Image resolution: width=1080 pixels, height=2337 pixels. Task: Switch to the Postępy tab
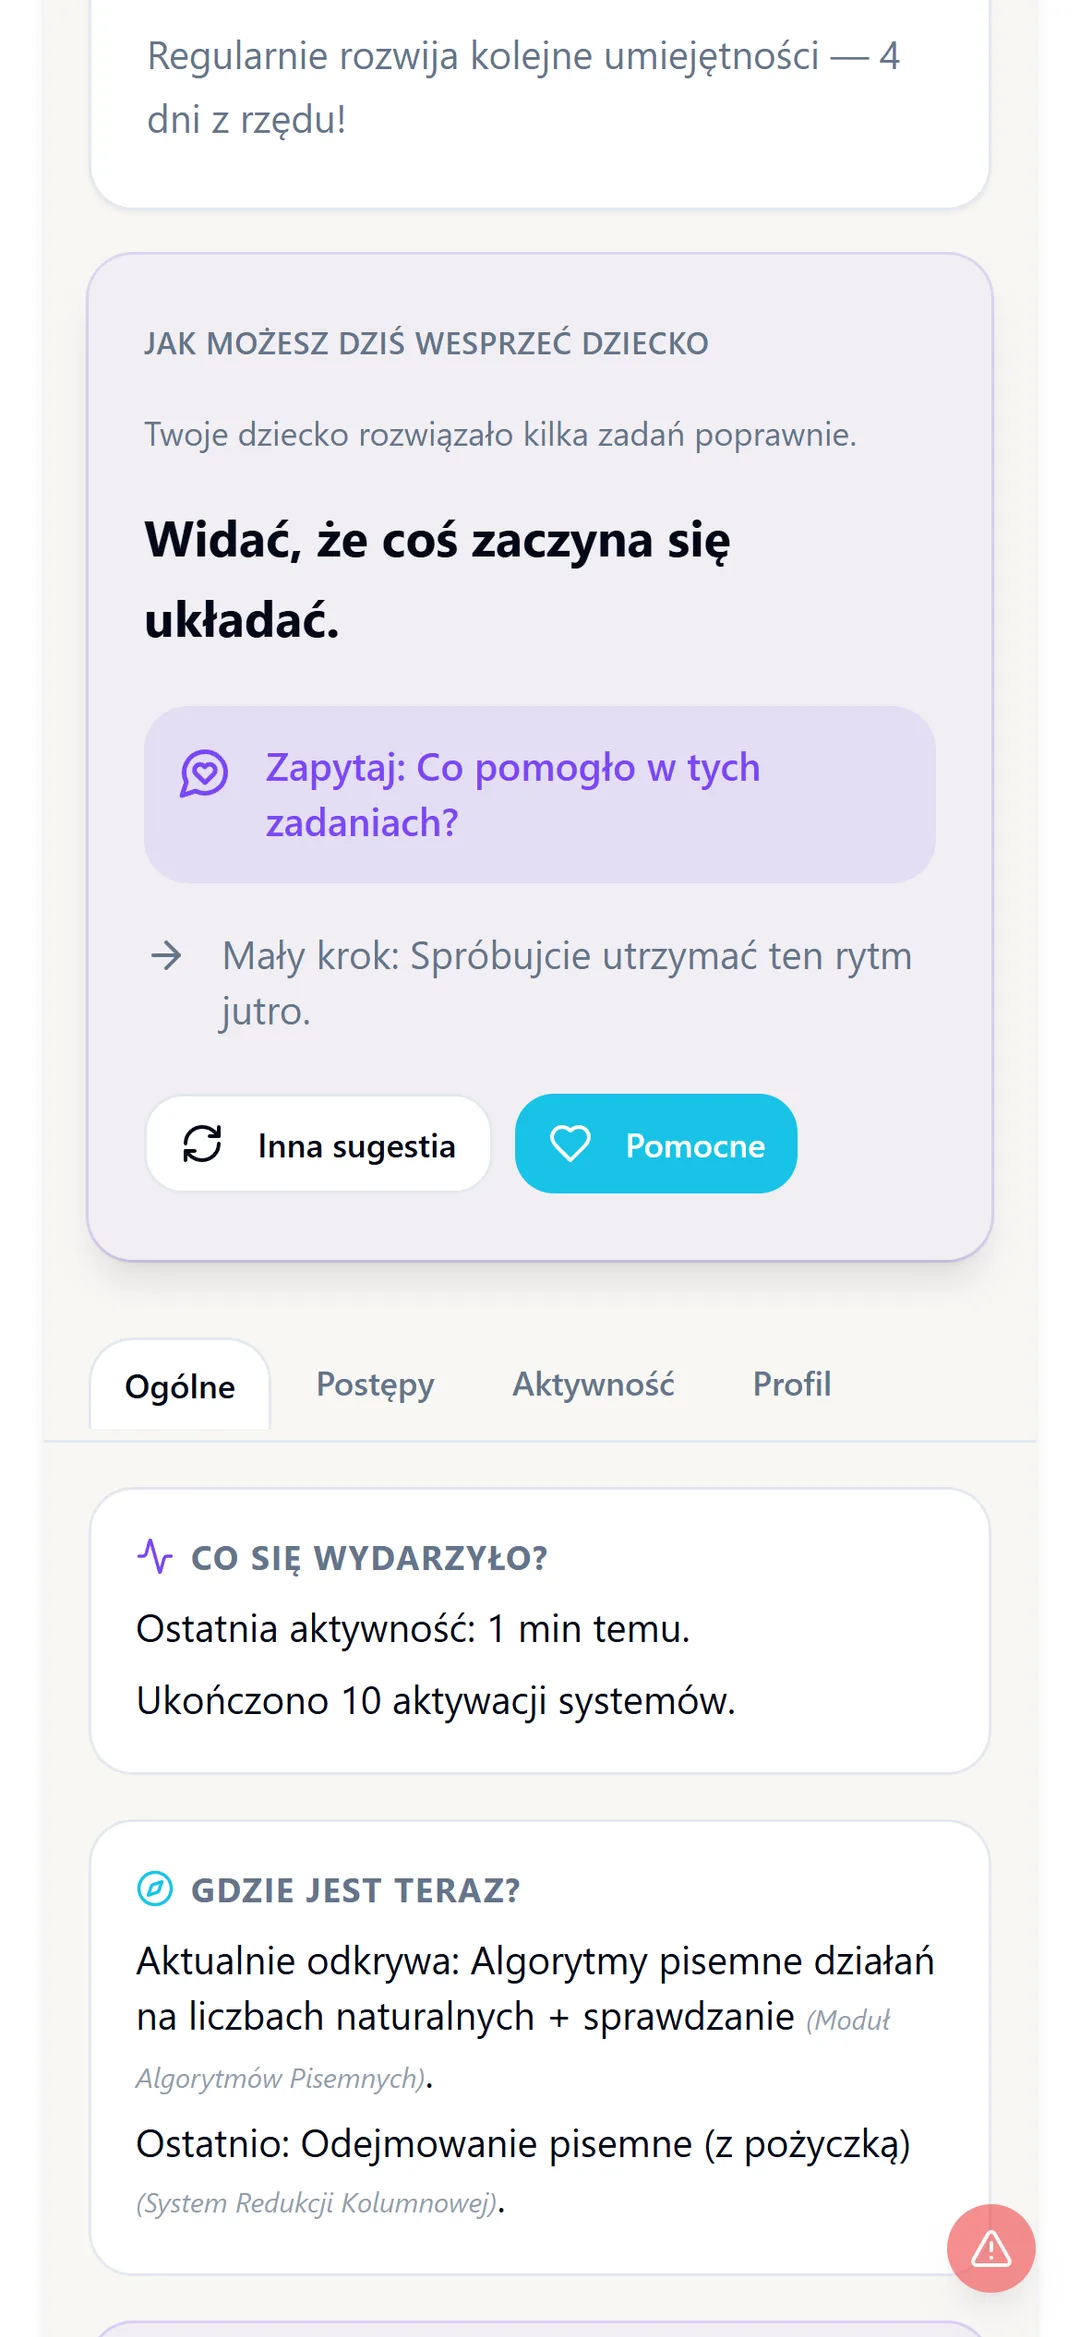click(x=375, y=1385)
